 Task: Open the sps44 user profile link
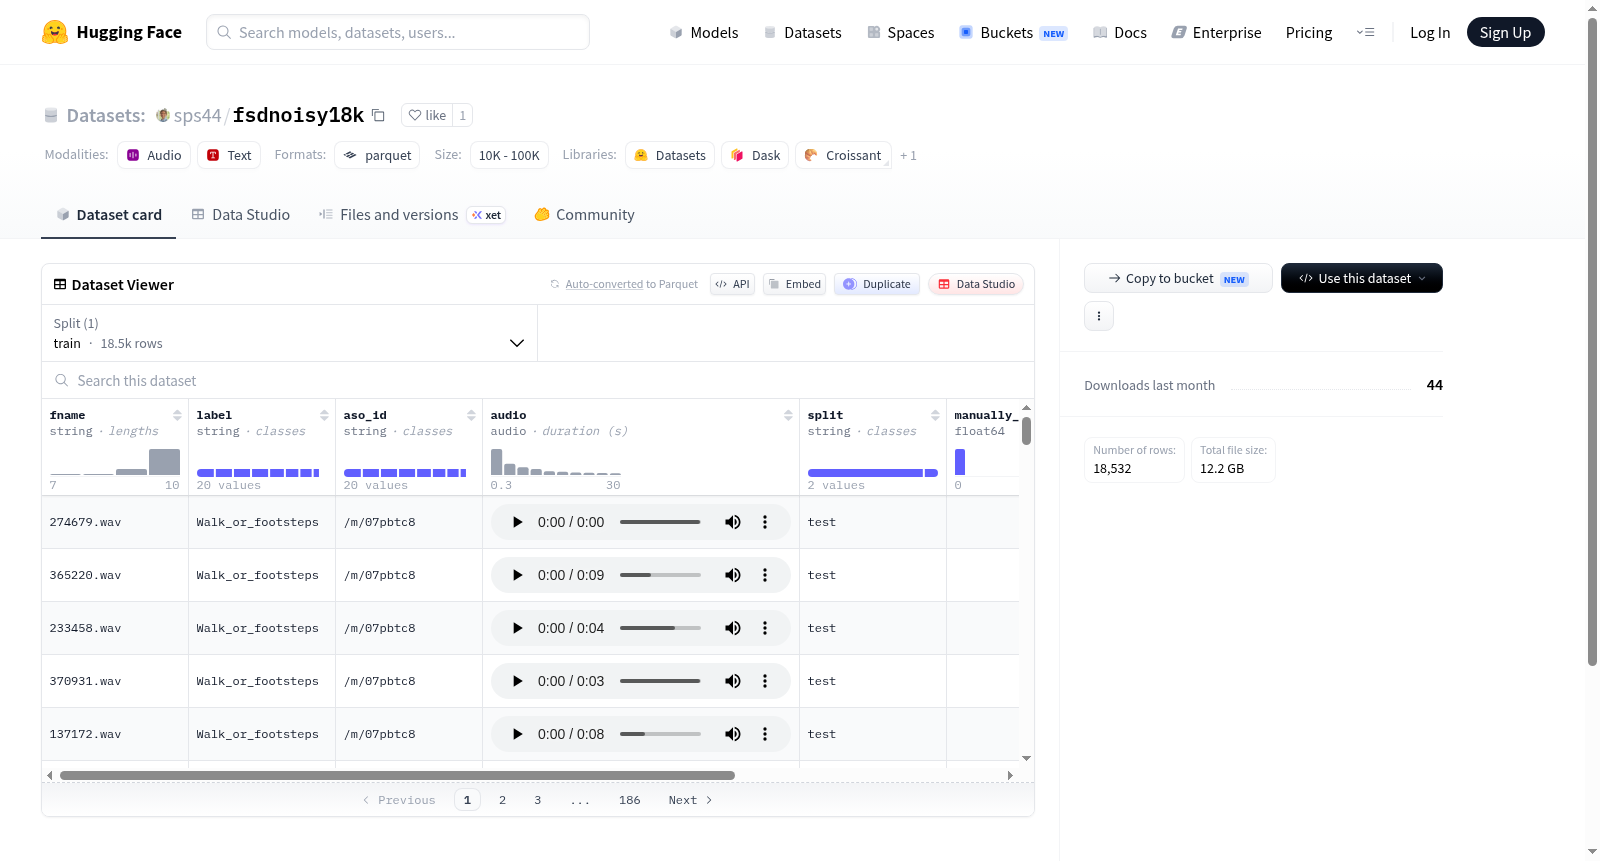pos(197,115)
